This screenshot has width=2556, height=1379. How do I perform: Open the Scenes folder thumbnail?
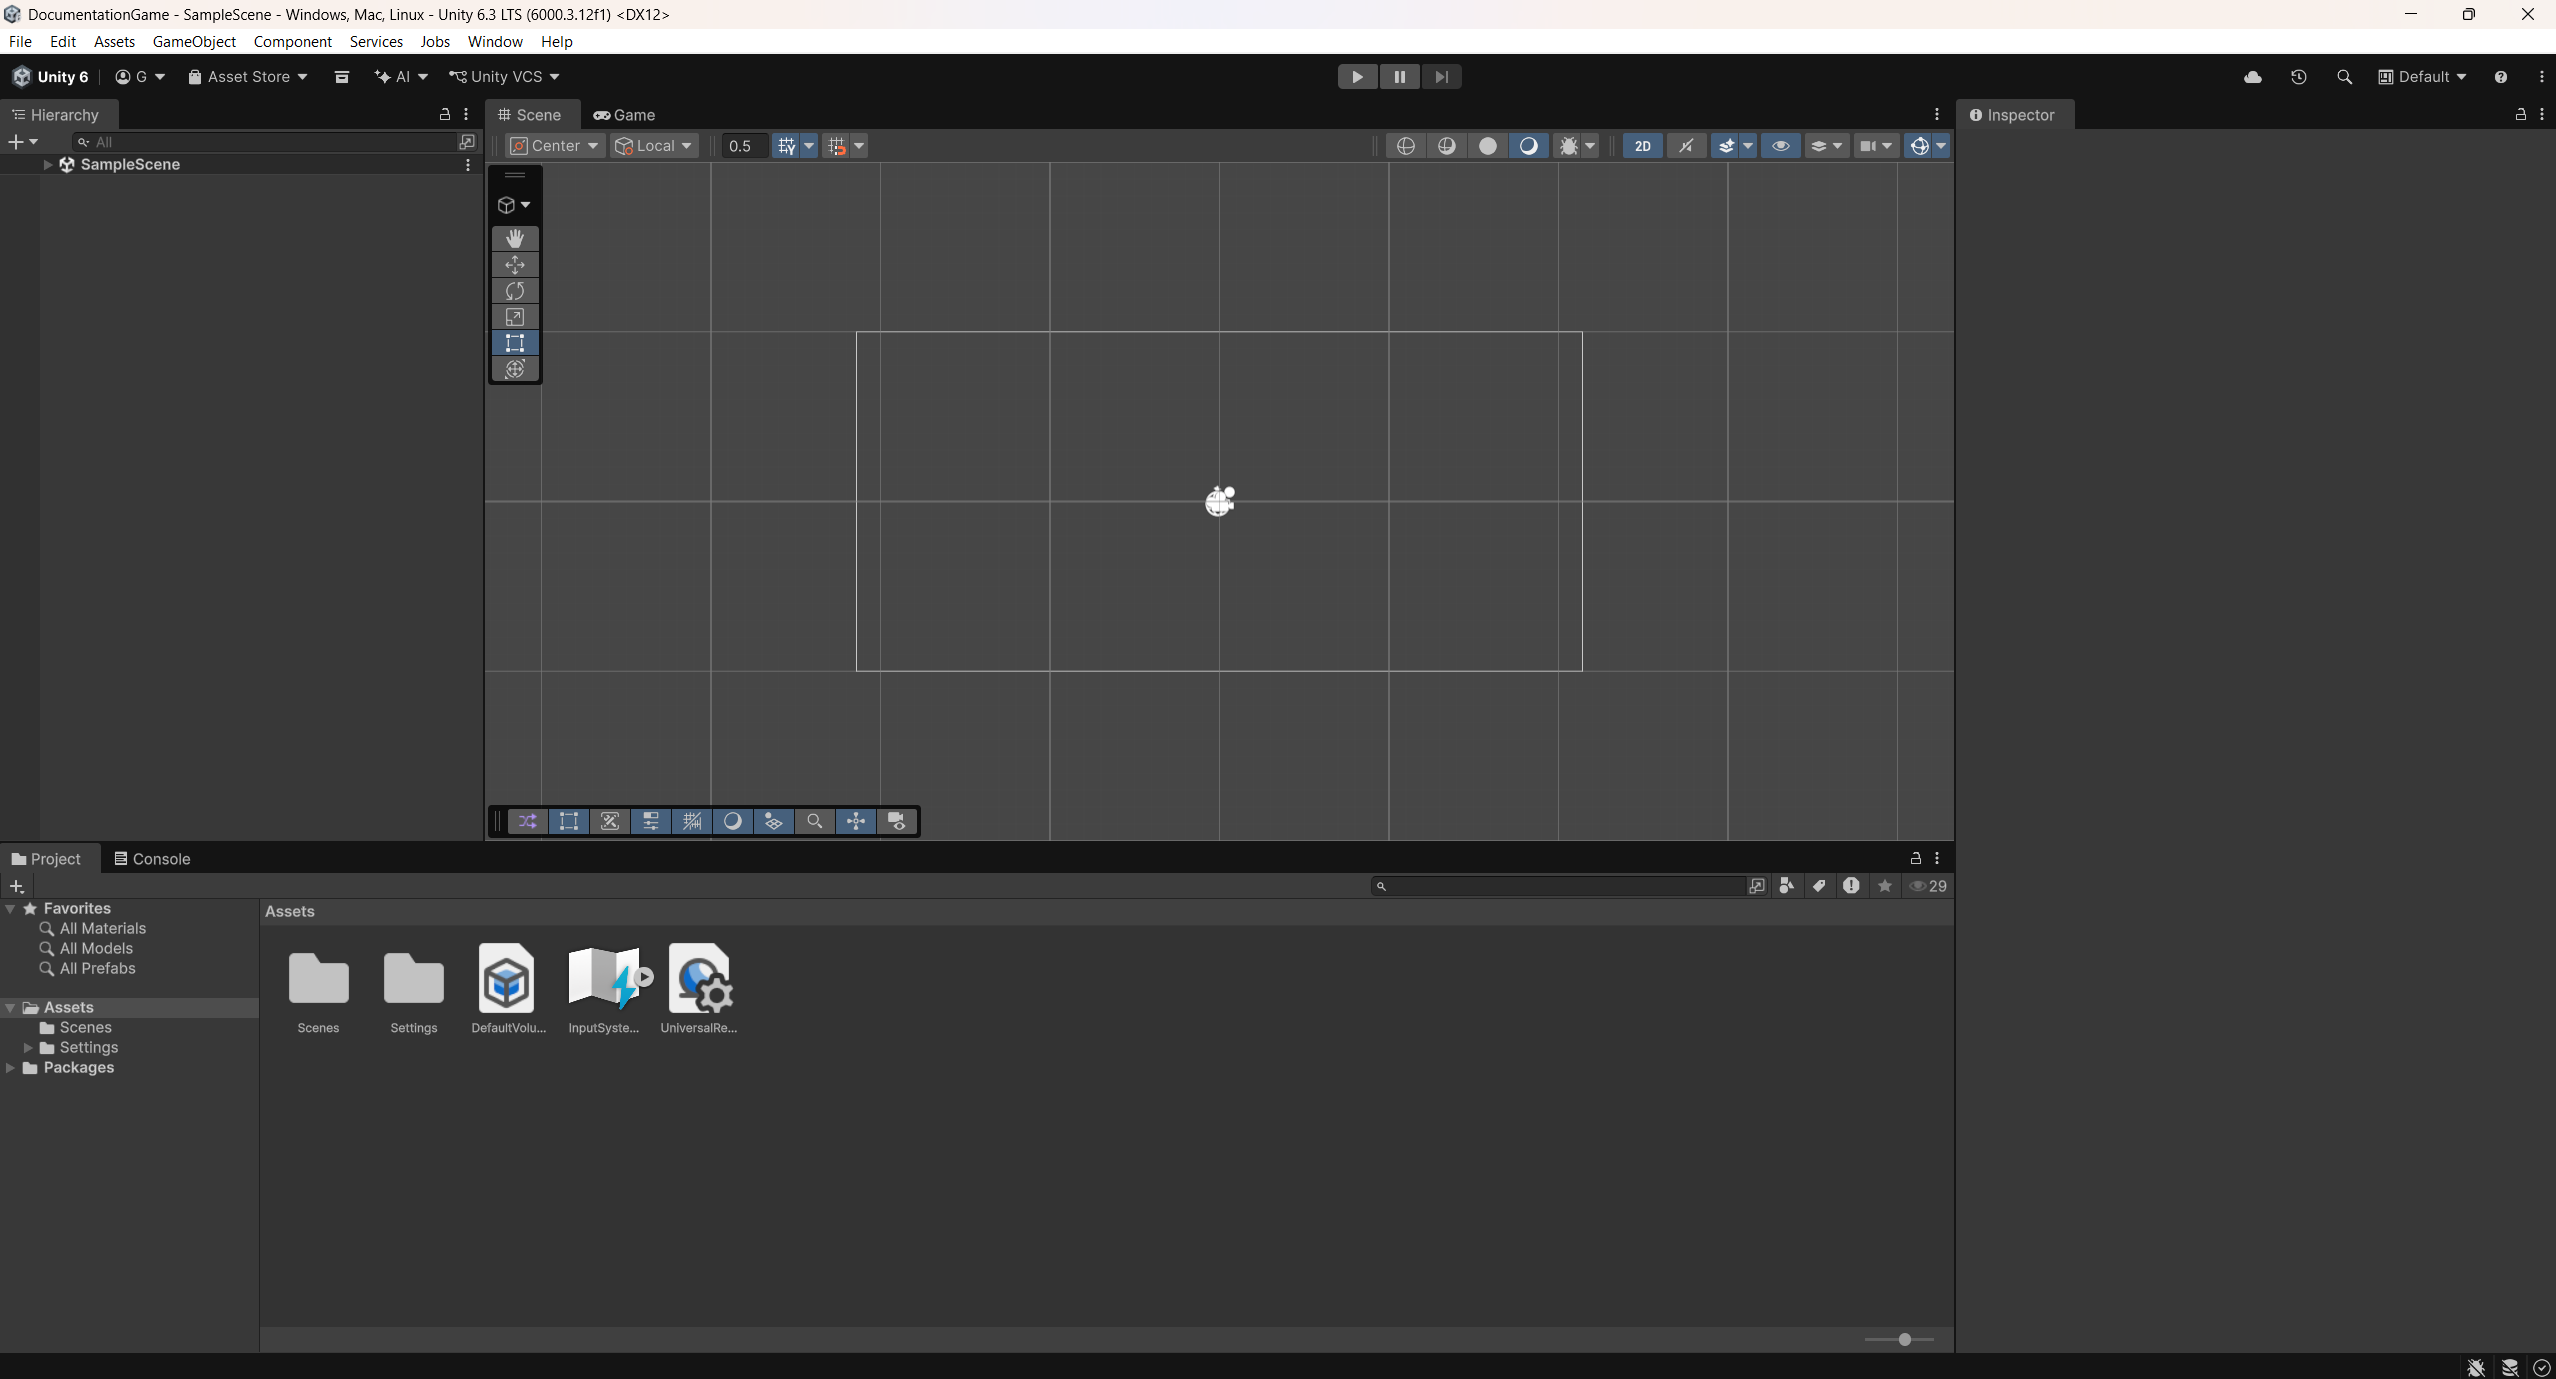pyautogui.click(x=317, y=980)
